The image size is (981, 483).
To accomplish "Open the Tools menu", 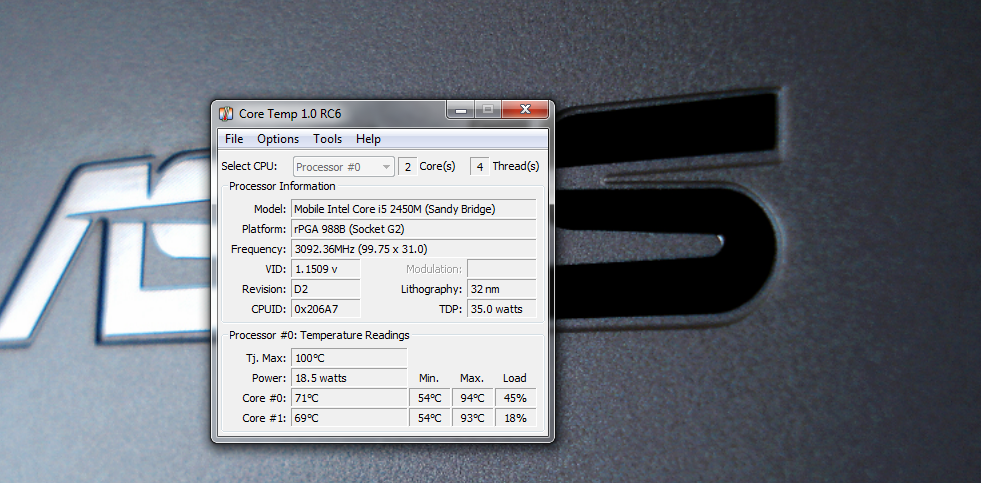I will pyautogui.click(x=327, y=139).
